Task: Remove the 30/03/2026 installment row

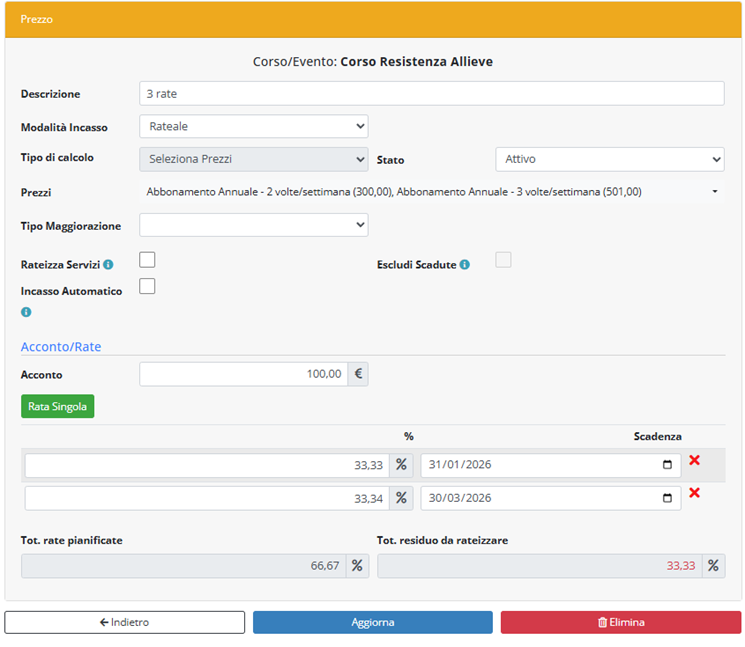Action: point(694,493)
